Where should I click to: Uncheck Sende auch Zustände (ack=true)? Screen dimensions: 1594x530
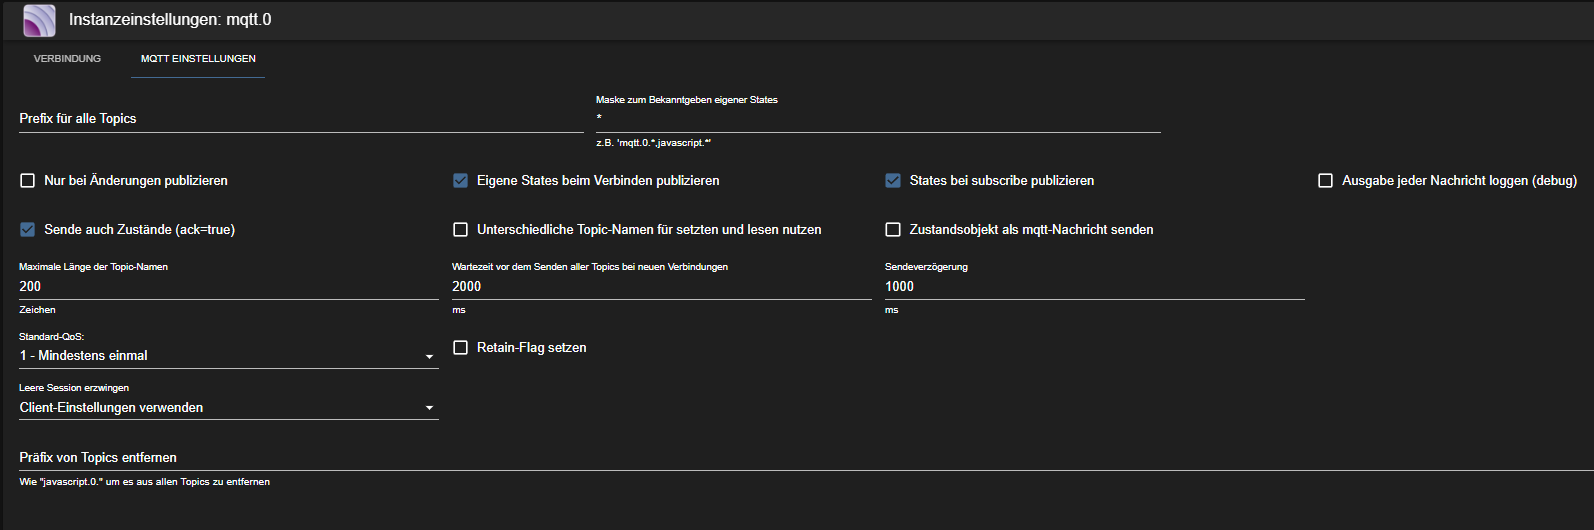[28, 230]
